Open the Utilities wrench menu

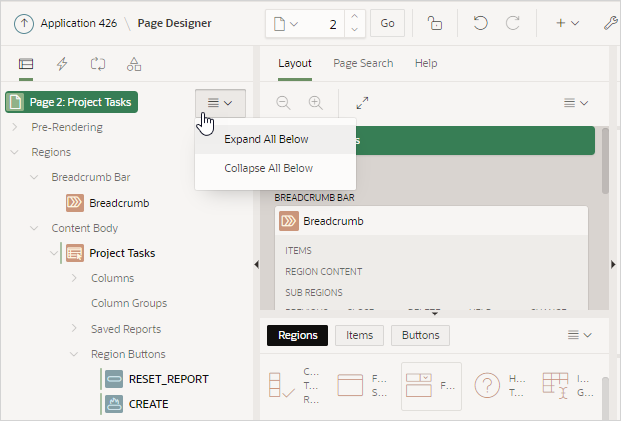(x=611, y=23)
